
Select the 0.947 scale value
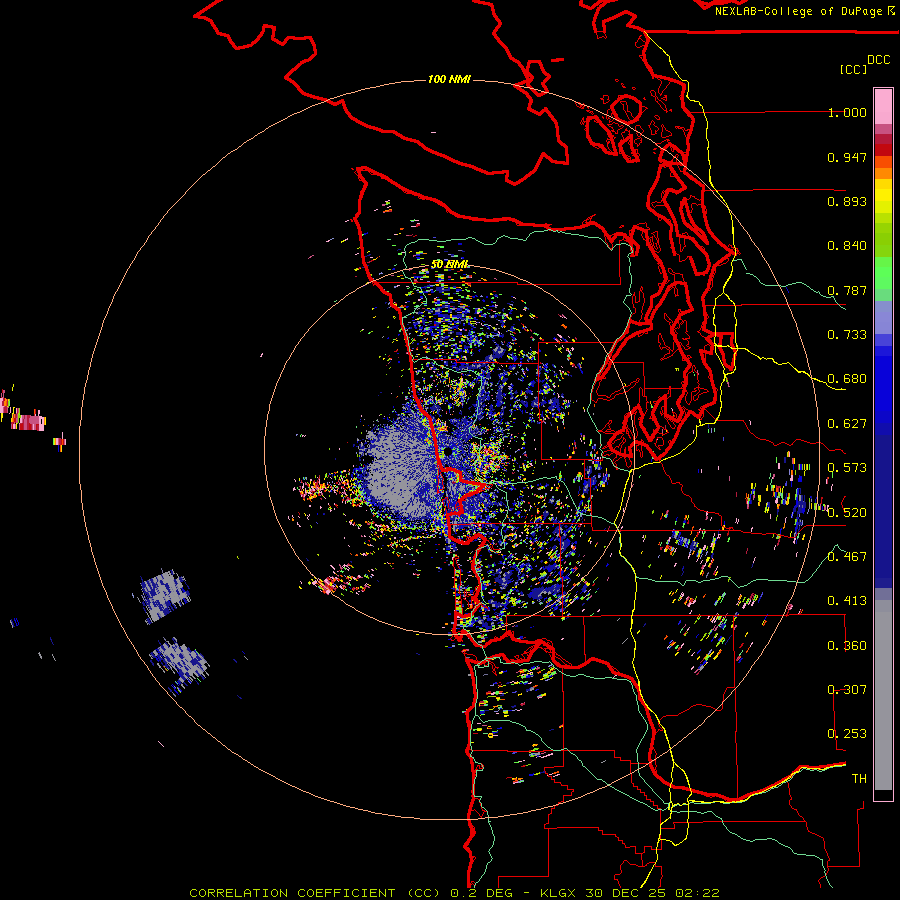[847, 157]
